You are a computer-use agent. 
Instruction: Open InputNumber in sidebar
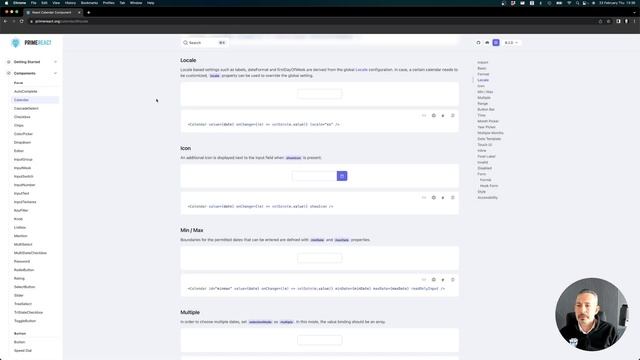24,185
